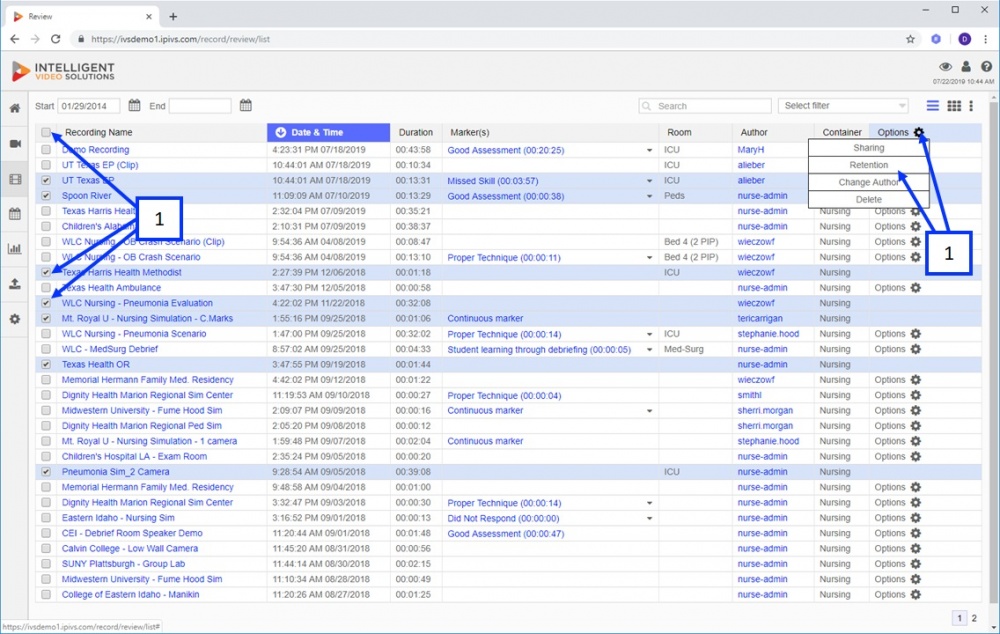Open the video camera sidebar icon
Image resolution: width=1000 pixels, height=634 pixels.
(x=15, y=144)
